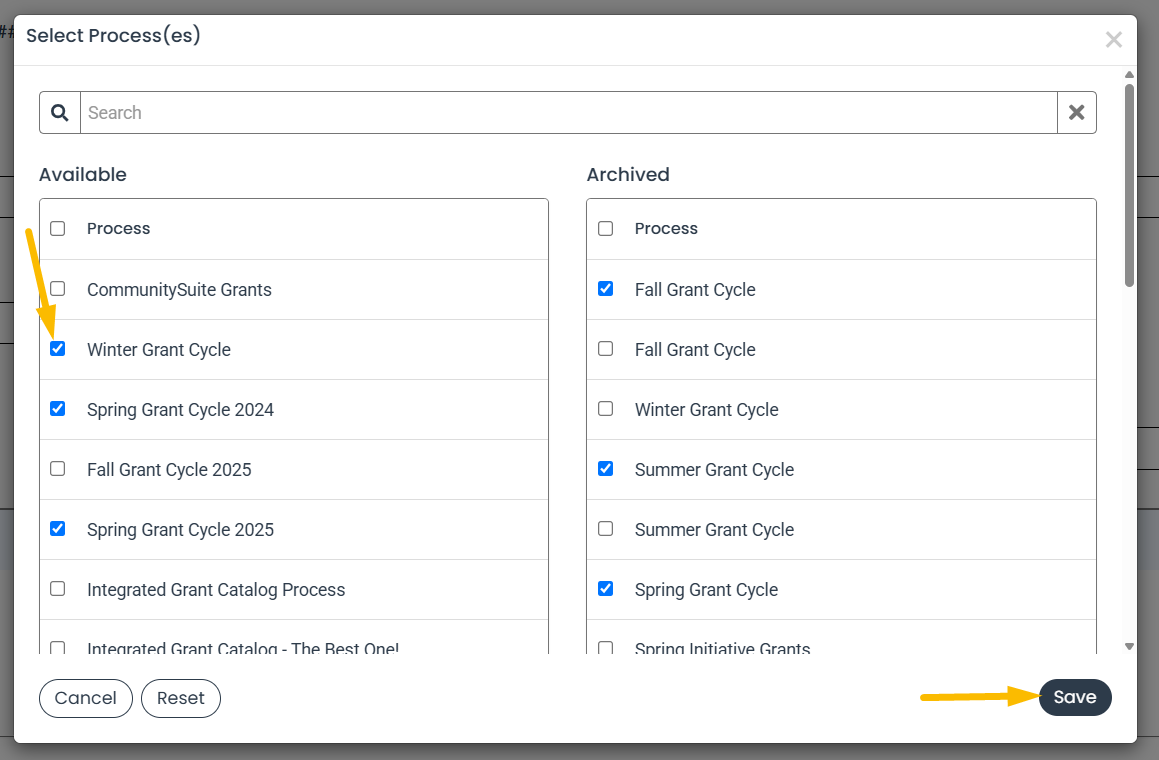Click the "CommunitySuite Grants" label text
Image resolution: width=1159 pixels, height=760 pixels.
[180, 290]
